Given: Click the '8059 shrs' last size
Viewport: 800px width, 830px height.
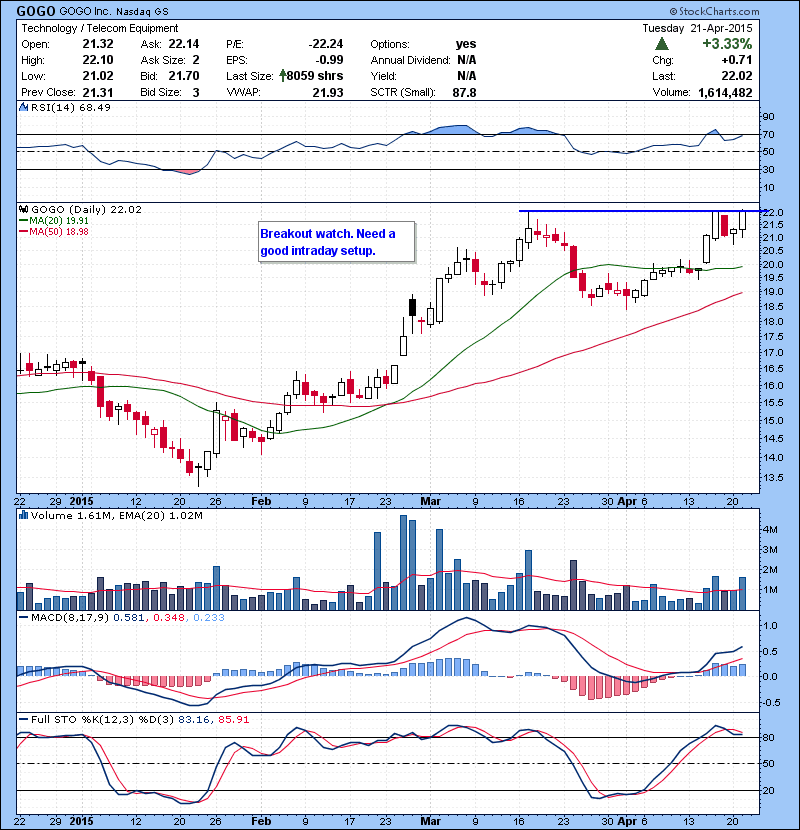Looking at the screenshot, I should pos(315,76).
